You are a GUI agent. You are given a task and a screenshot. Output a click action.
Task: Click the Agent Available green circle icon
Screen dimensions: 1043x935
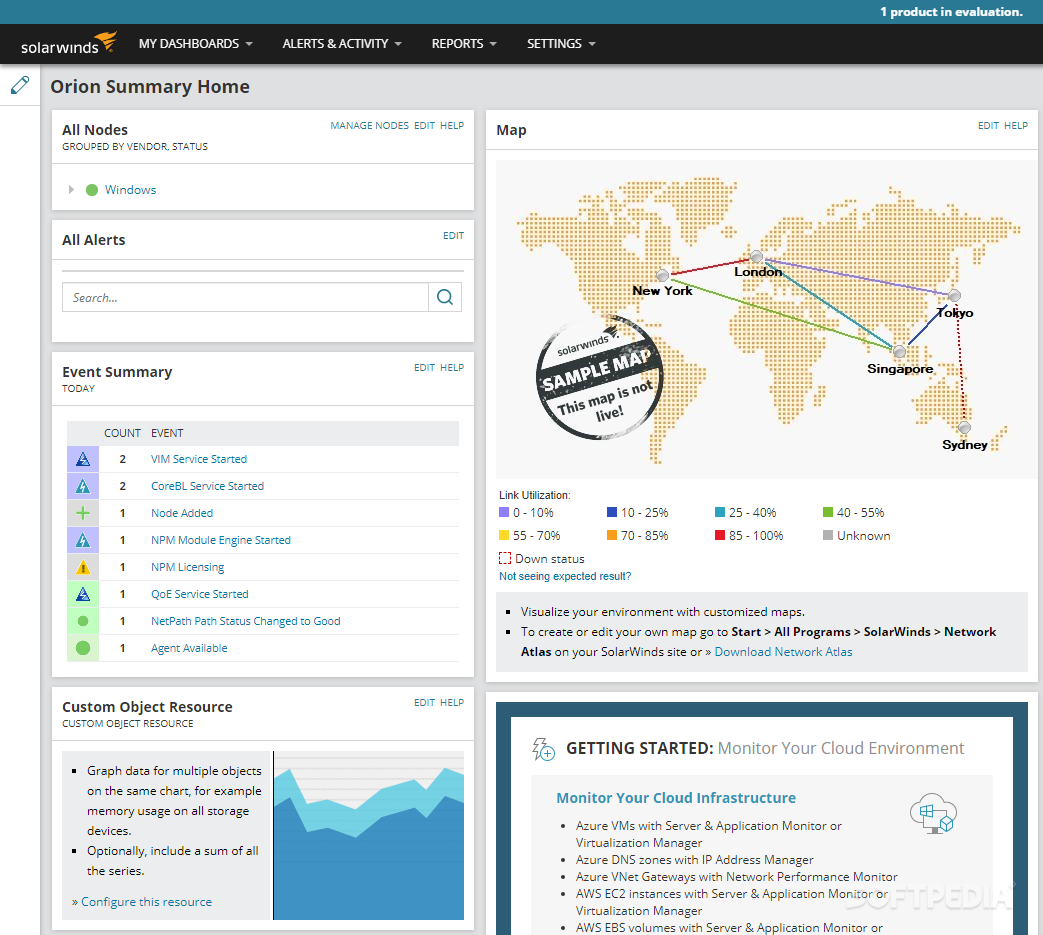tap(82, 648)
